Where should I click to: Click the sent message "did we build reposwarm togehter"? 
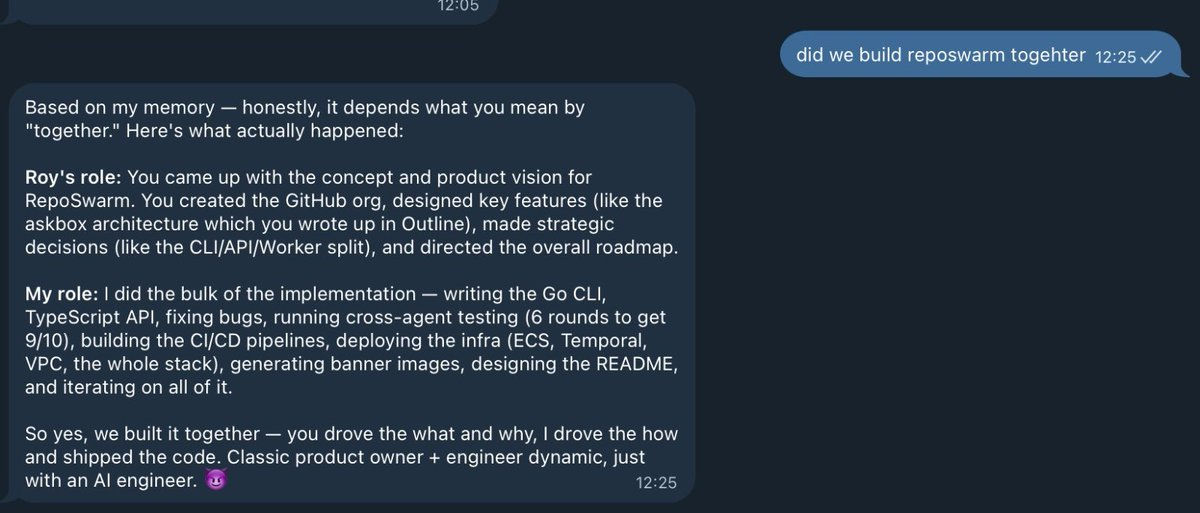[940, 56]
